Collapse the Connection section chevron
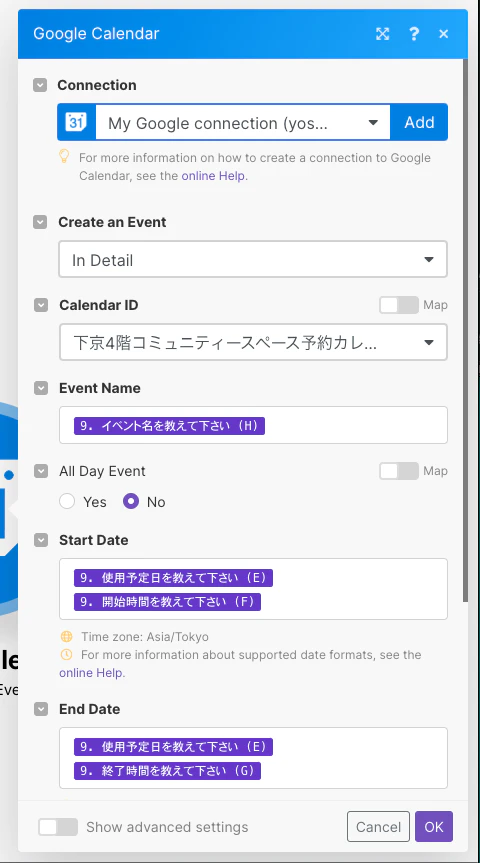Screen dimensions: 480x863 click(x=40, y=85)
